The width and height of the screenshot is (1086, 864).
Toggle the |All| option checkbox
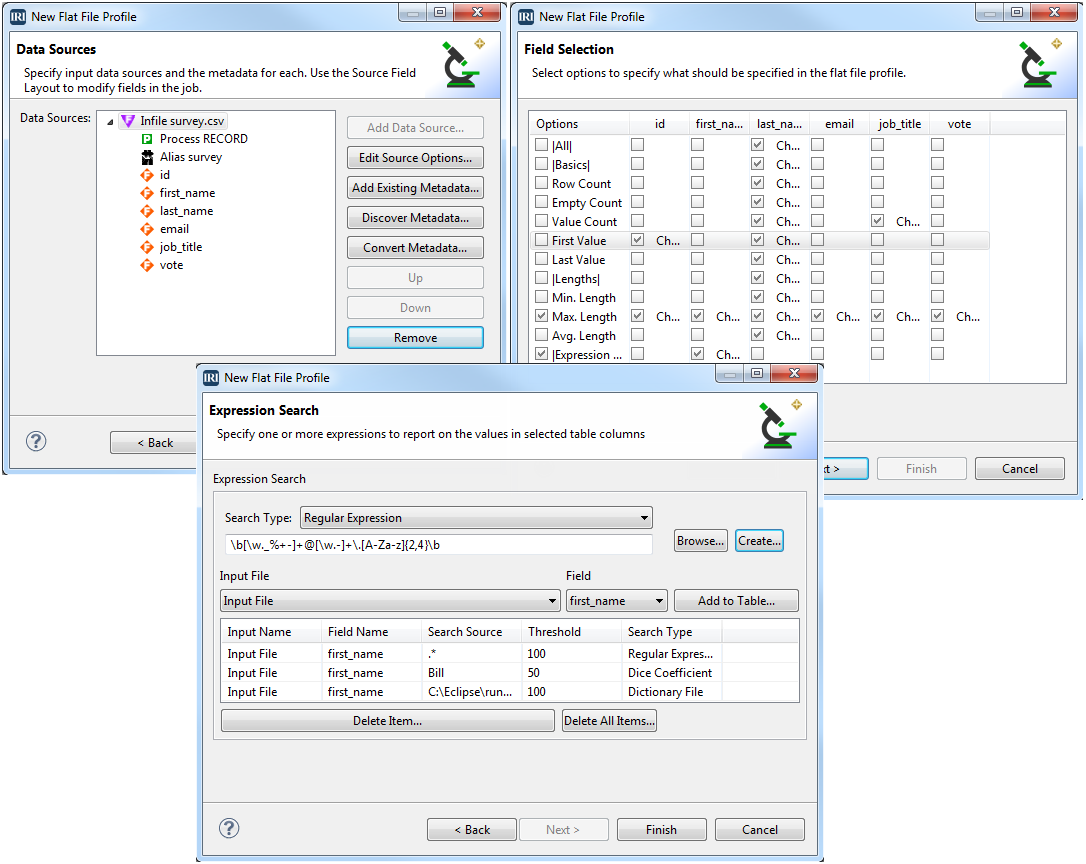pyautogui.click(x=542, y=145)
